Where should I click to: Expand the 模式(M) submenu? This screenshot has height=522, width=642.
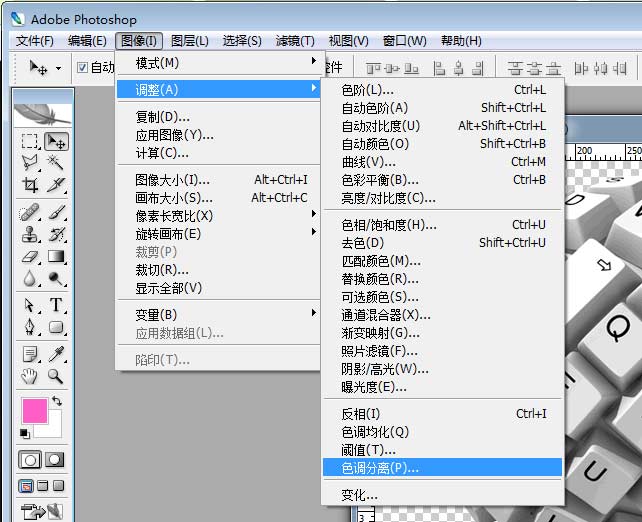(218, 63)
